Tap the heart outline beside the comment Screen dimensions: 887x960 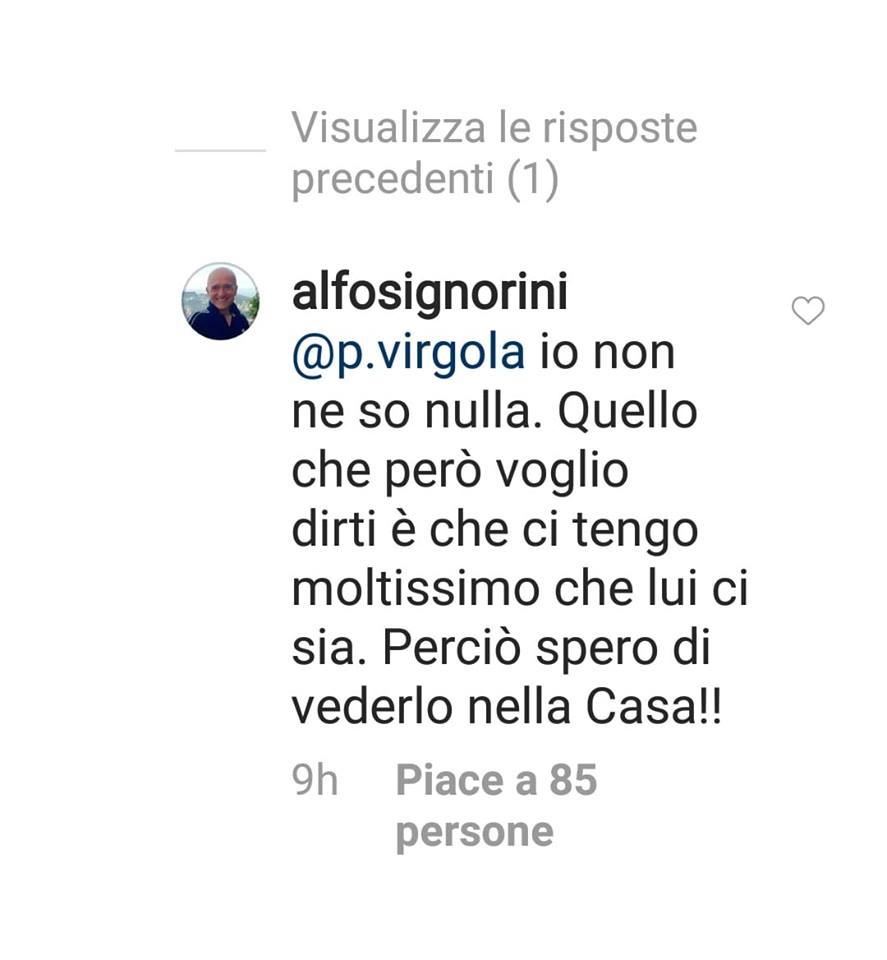click(x=807, y=310)
